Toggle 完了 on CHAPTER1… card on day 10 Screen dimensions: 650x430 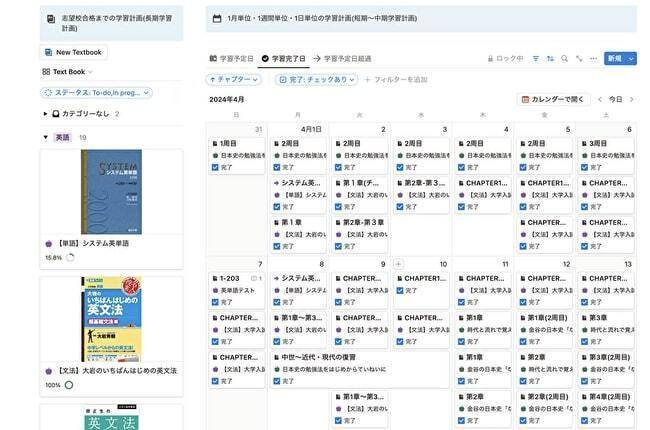[400, 291]
